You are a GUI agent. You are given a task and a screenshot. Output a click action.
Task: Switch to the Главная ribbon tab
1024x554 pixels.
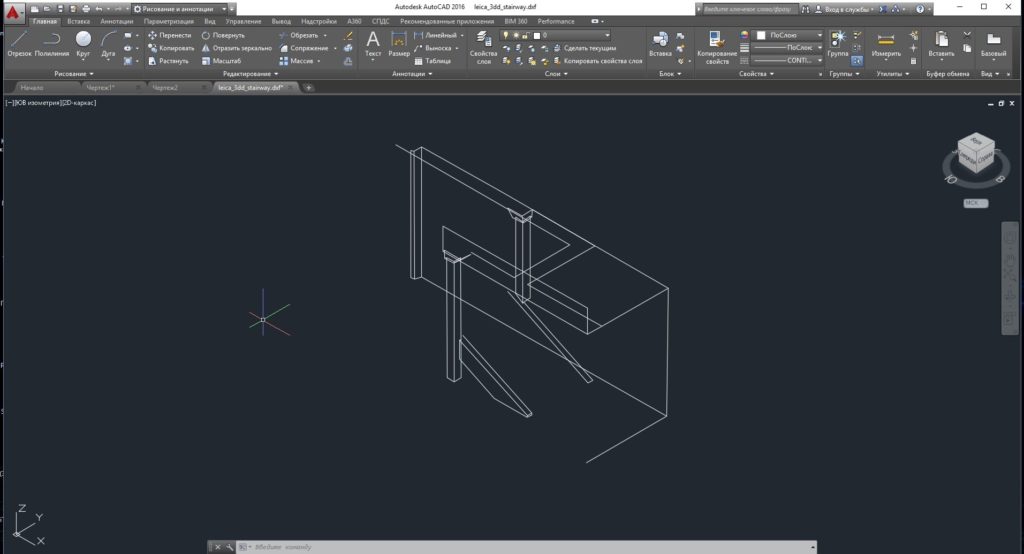(x=45, y=22)
